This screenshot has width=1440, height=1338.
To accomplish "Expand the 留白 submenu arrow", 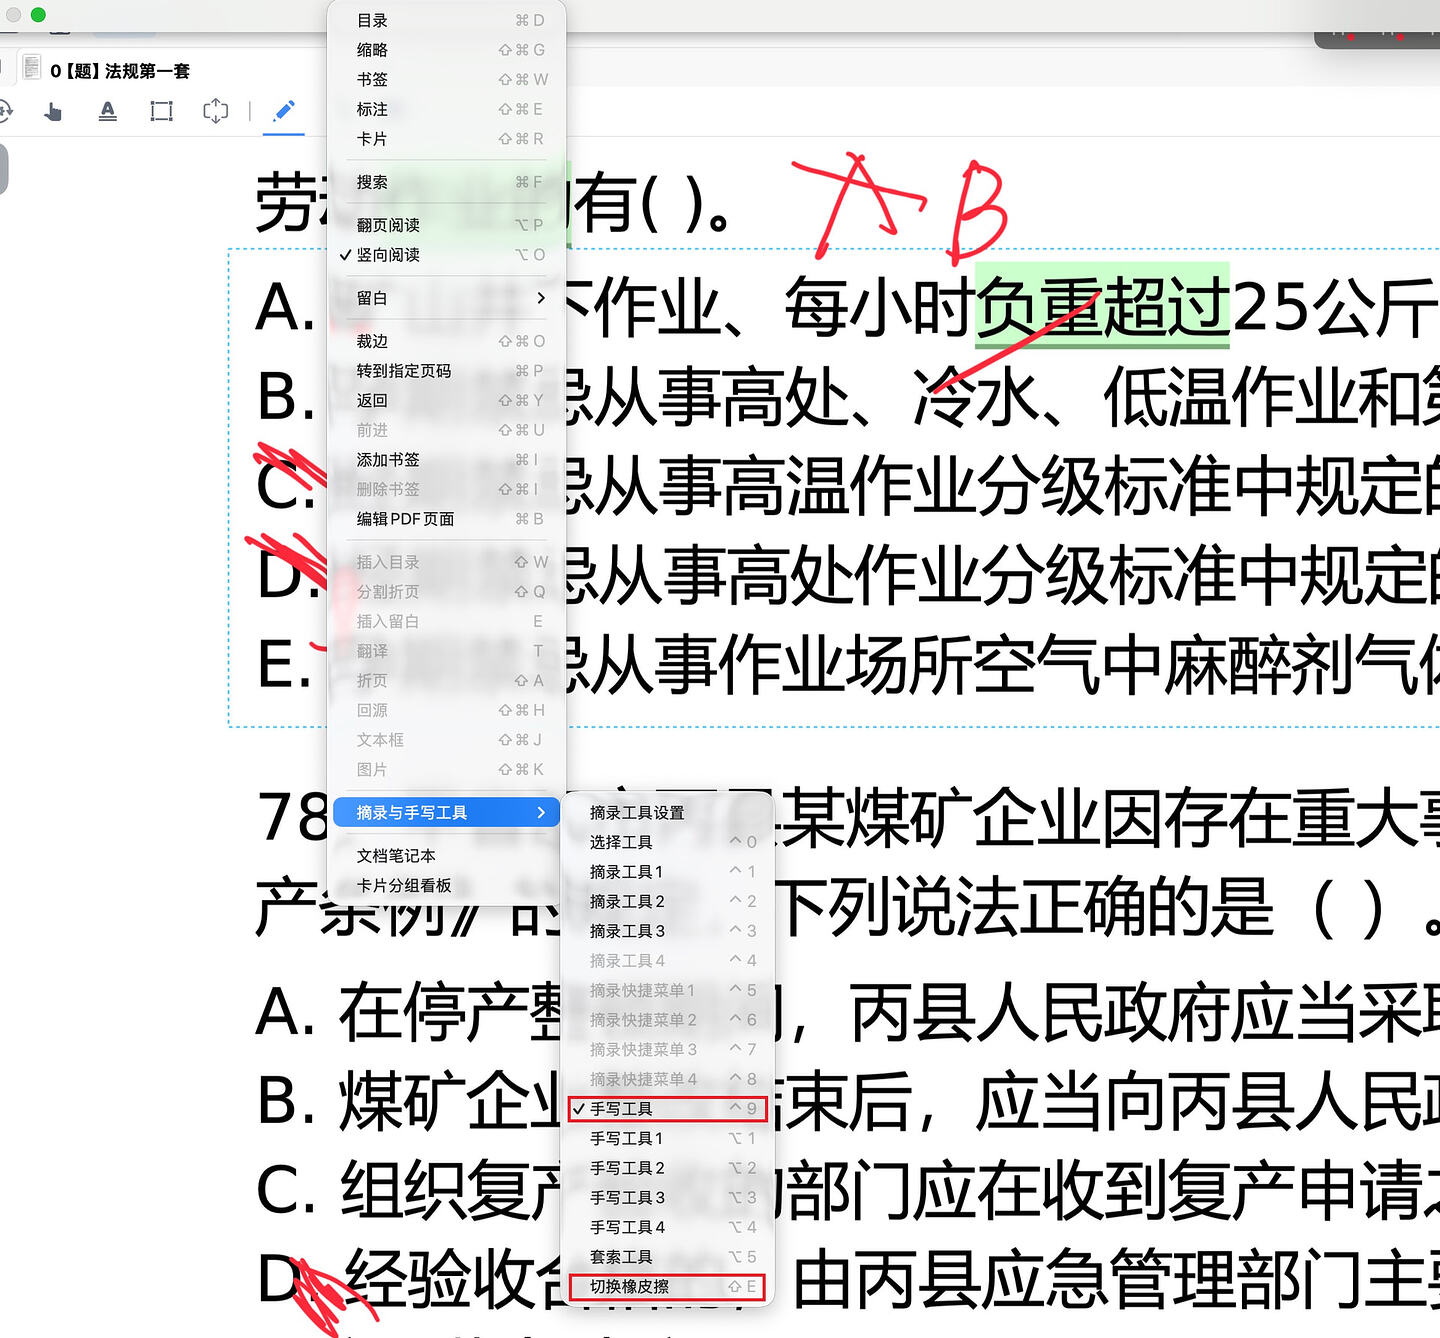I will click(541, 298).
